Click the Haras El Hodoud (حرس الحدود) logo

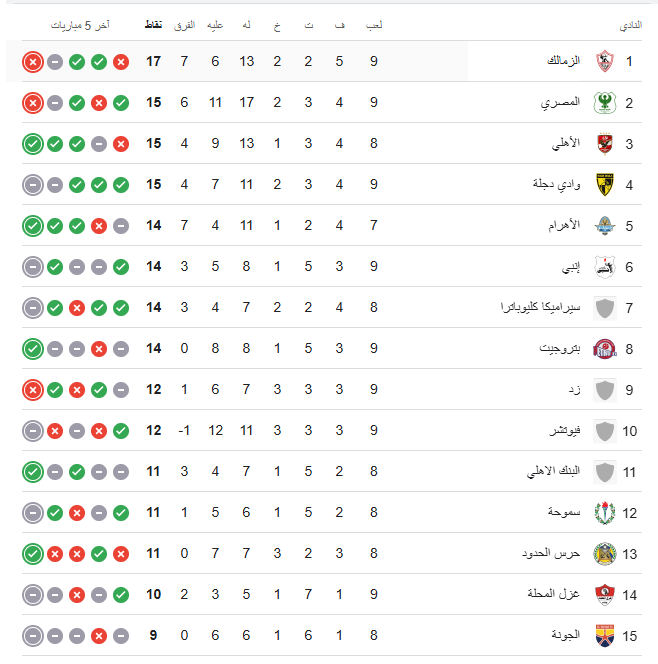604,553
